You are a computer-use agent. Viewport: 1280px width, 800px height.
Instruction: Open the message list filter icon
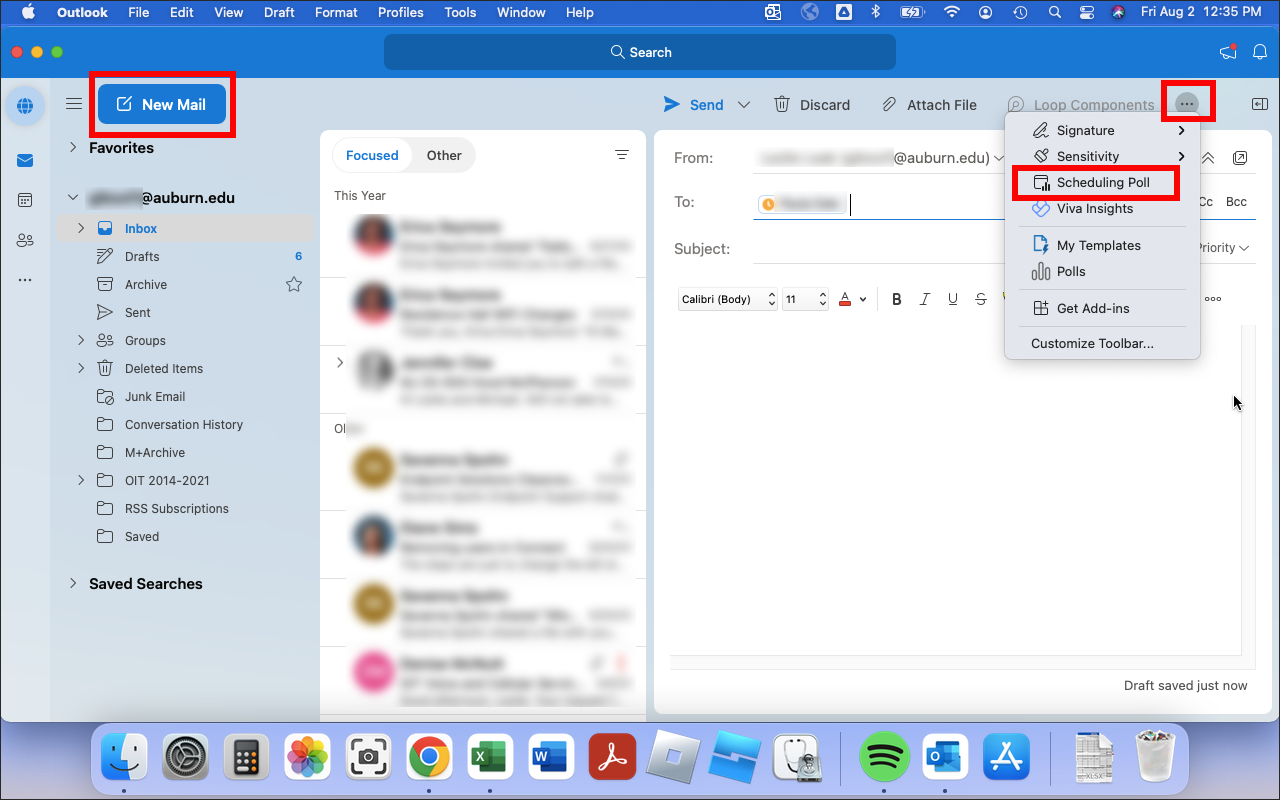click(622, 155)
